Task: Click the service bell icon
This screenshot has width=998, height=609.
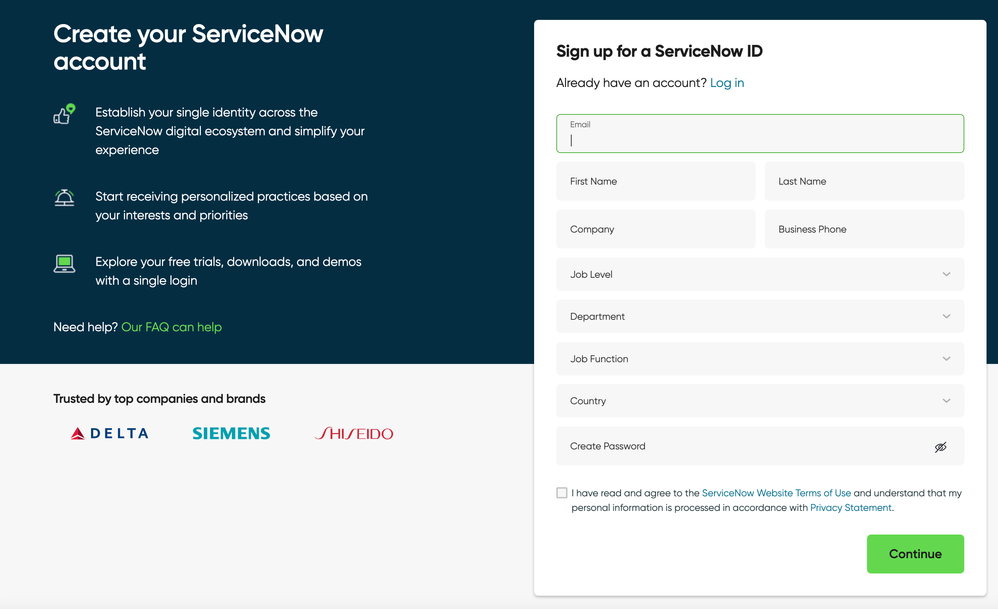Action: (x=64, y=198)
